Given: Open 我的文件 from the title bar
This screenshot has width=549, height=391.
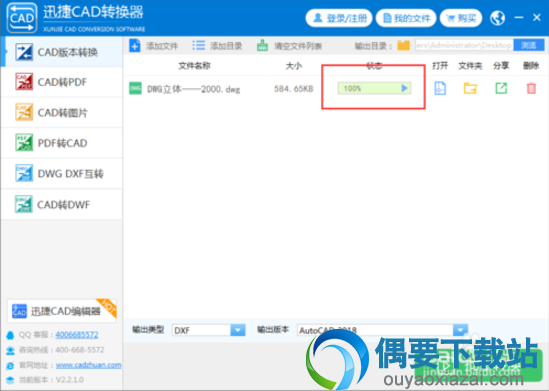Looking at the screenshot, I should click(x=406, y=18).
